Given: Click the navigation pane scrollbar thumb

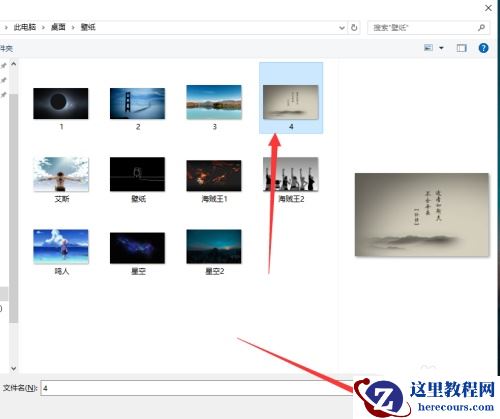Looking at the screenshot, I should pyautogui.click(x=13, y=208).
